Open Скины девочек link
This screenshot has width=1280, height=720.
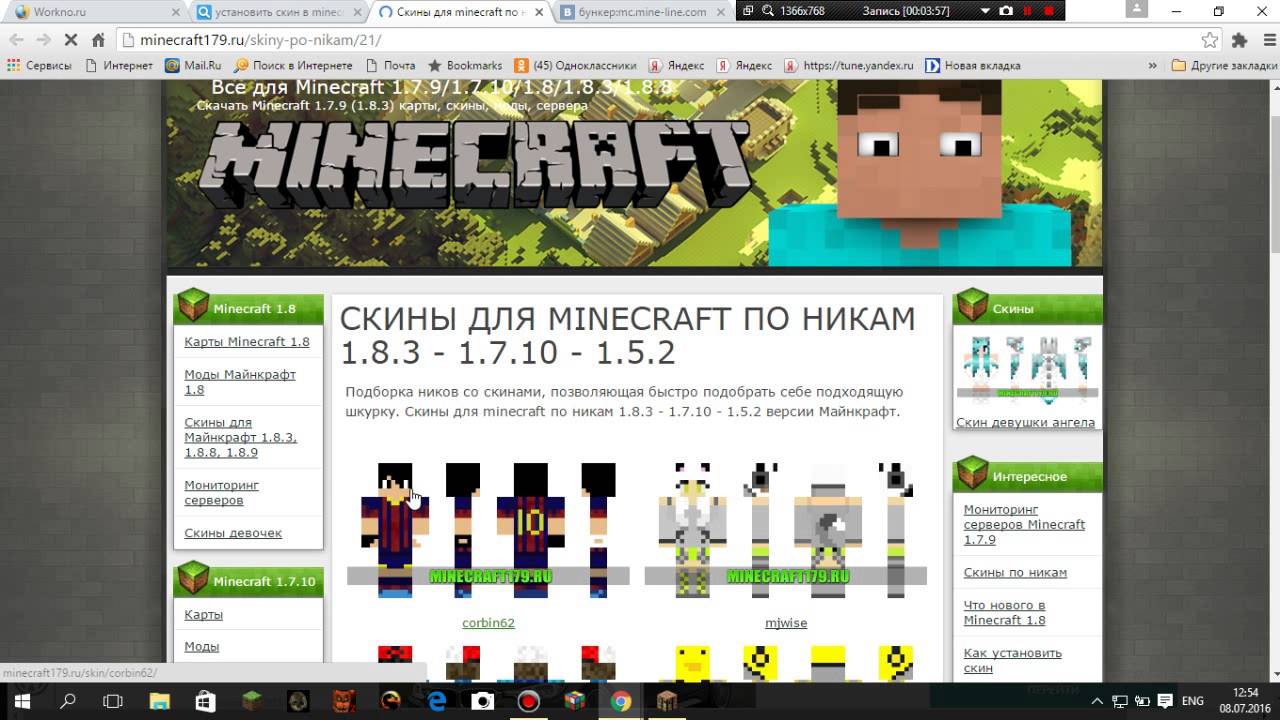click(x=233, y=533)
